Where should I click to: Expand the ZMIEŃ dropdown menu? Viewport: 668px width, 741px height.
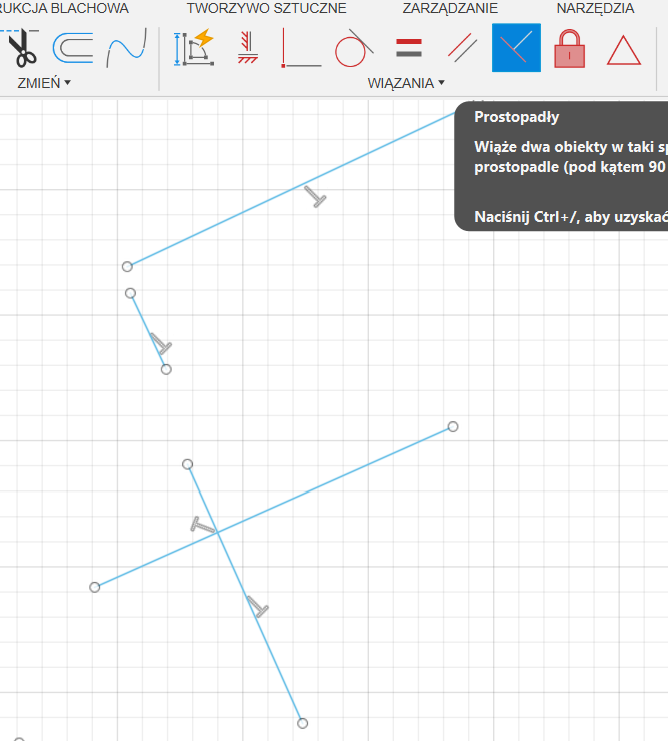(x=44, y=83)
